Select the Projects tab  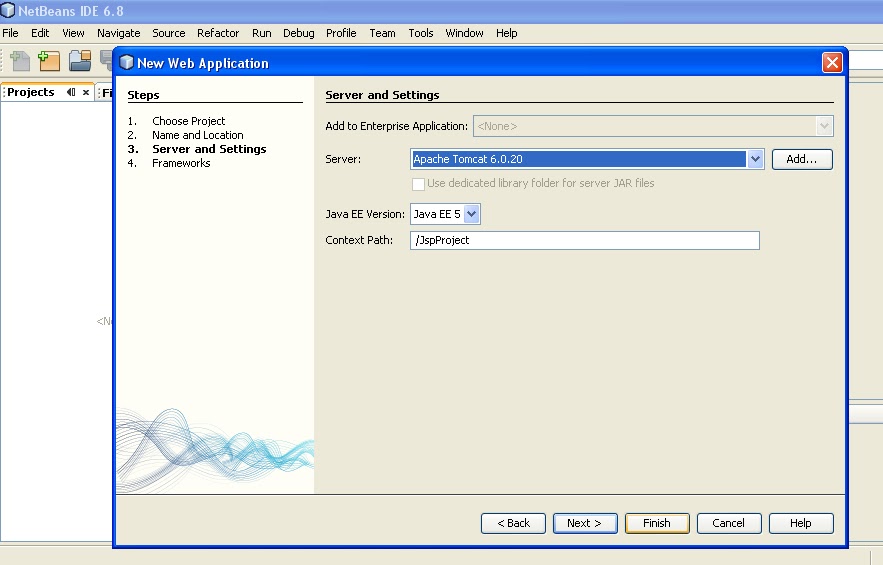pyautogui.click(x=31, y=92)
